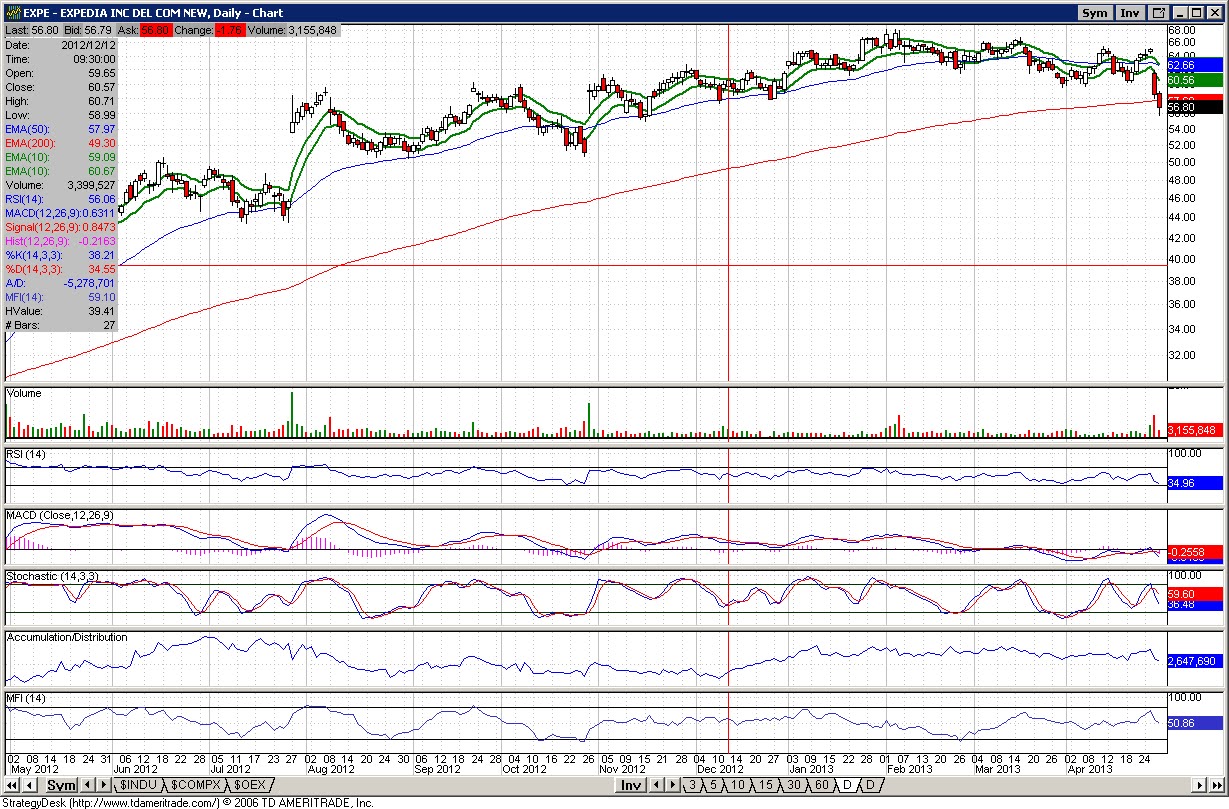The height and width of the screenshot is (809, 1229).
Task: Select the 30 minute interval tab
Action: tap(794, 785)
